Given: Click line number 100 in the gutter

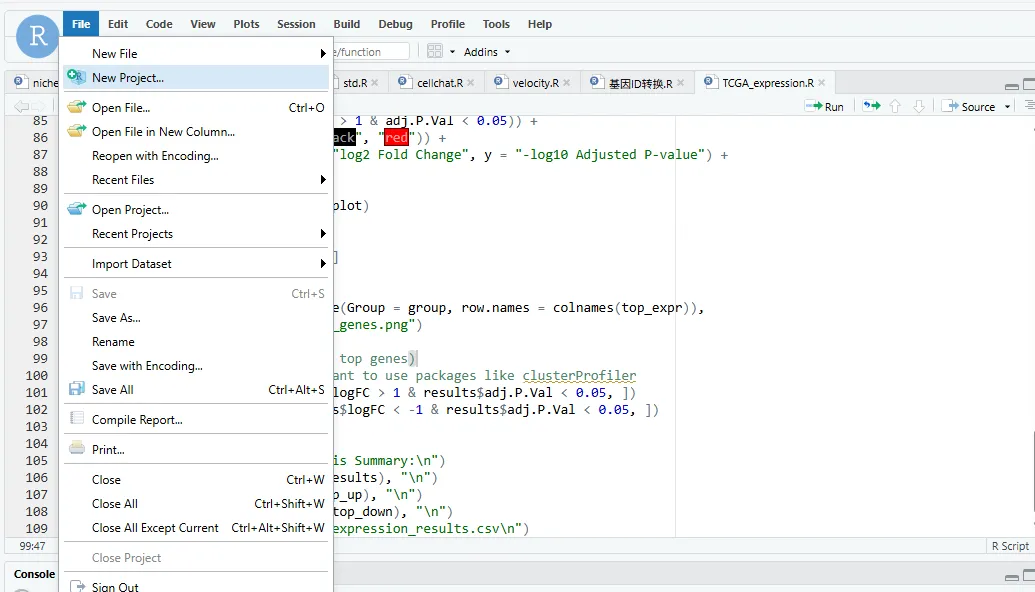Looking at the screenshot, I should (36, 376).
